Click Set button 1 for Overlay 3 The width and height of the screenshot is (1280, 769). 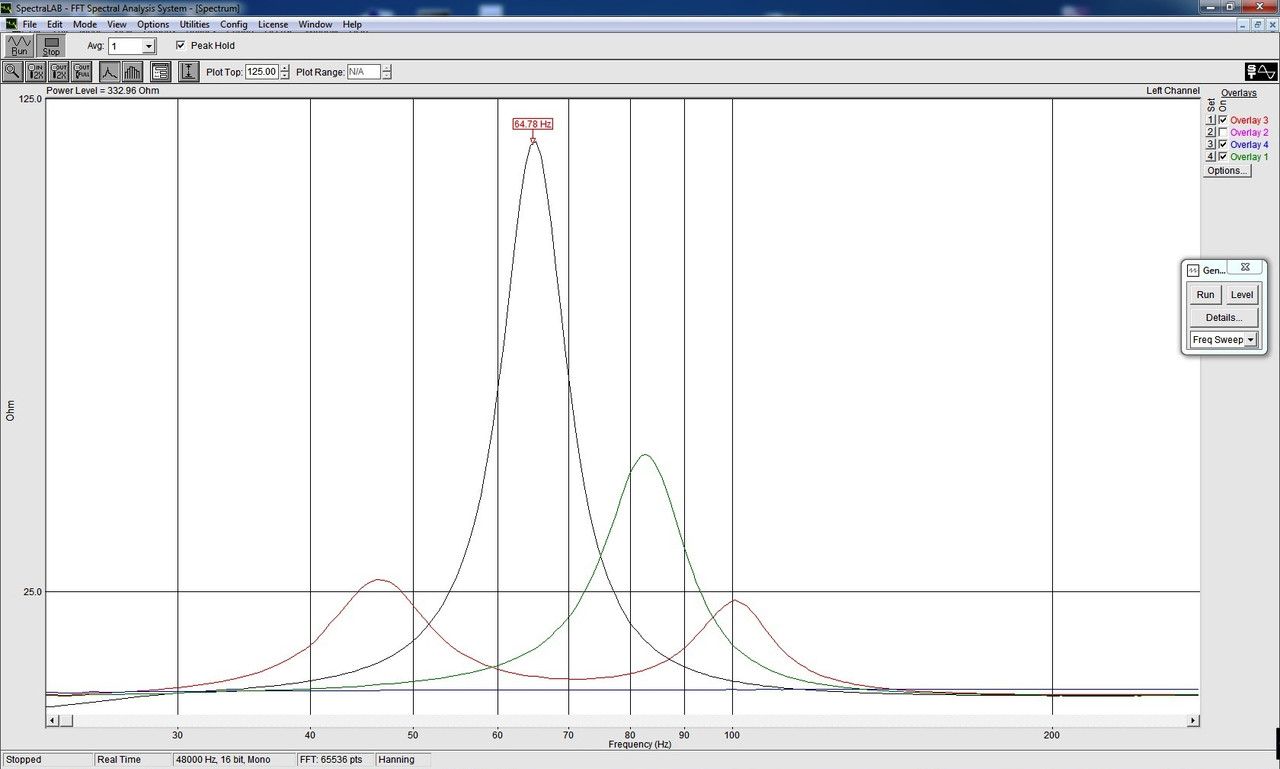tap(1211, 120)
